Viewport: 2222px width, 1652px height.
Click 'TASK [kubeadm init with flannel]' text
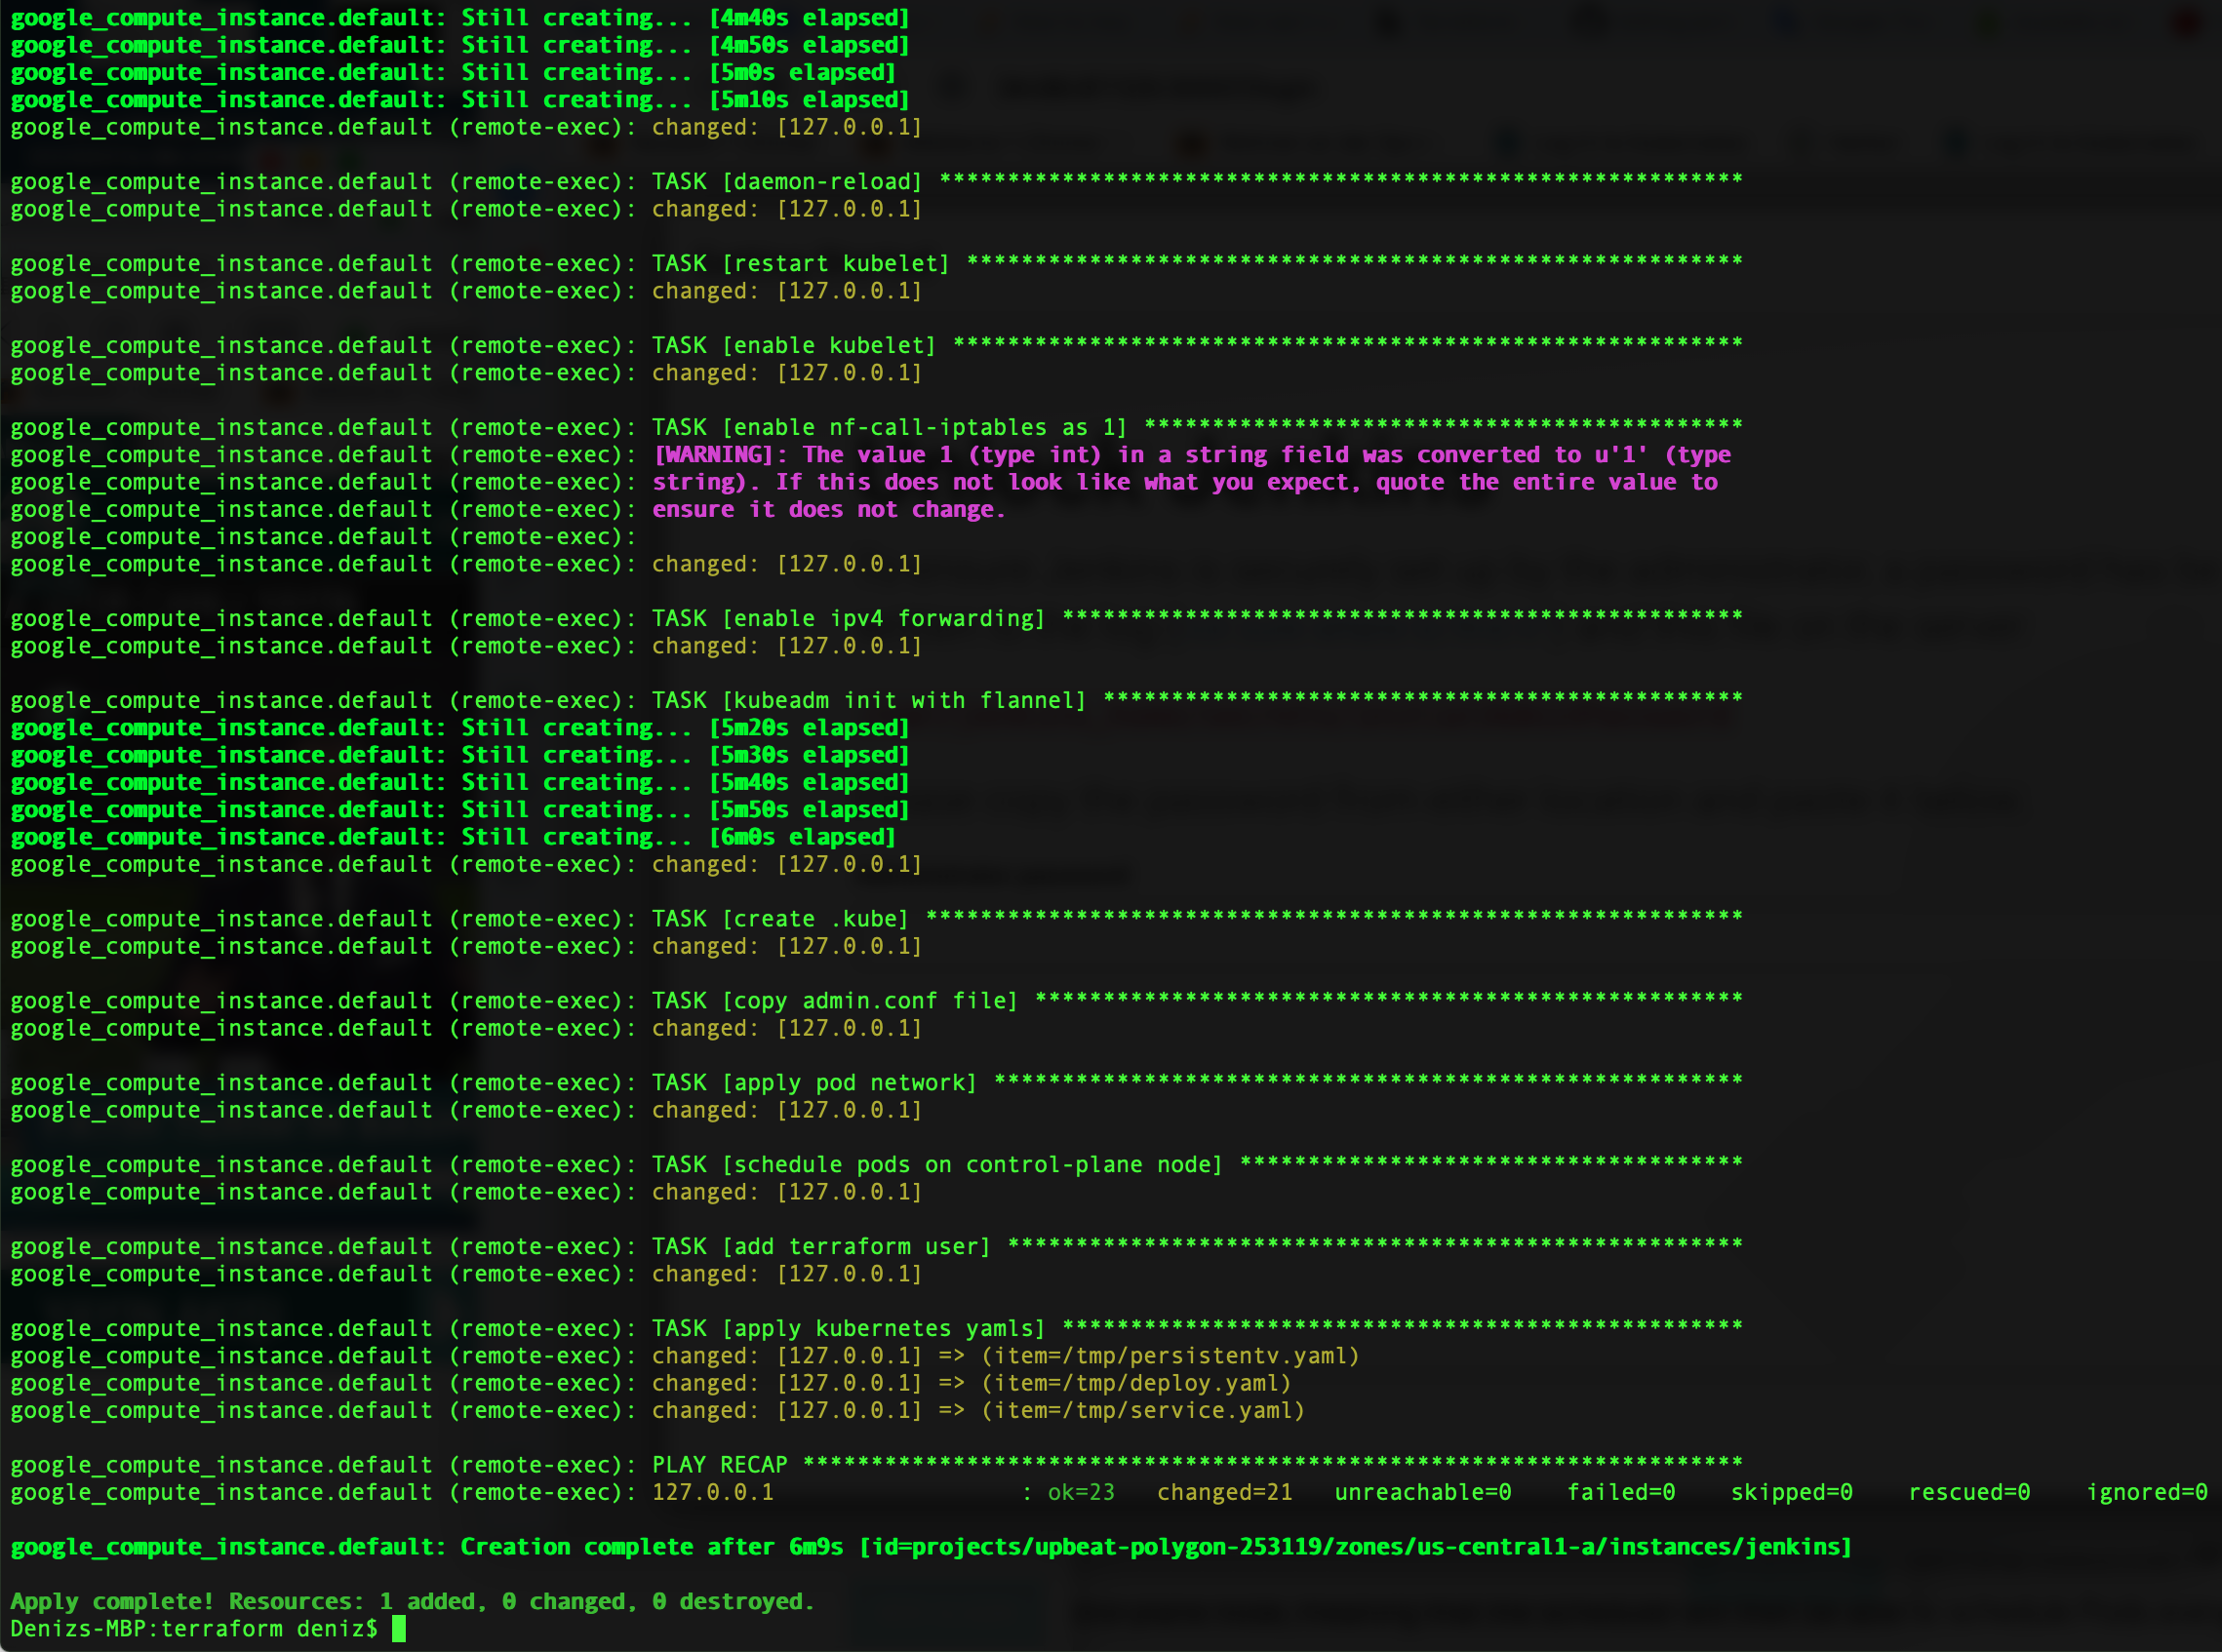[869, 701]
